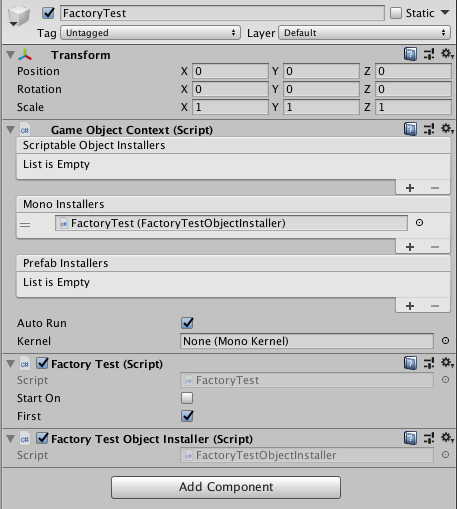Open object picker for the Kernel field

click(445, 341)
